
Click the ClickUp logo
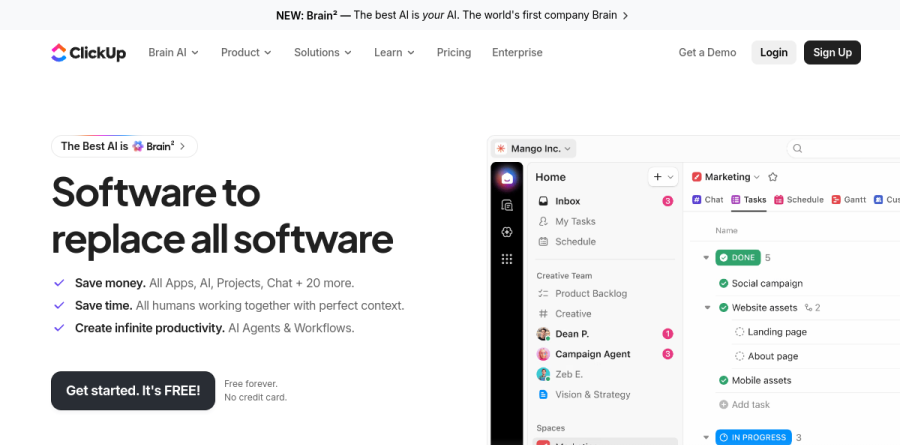[x=88, y=53]
